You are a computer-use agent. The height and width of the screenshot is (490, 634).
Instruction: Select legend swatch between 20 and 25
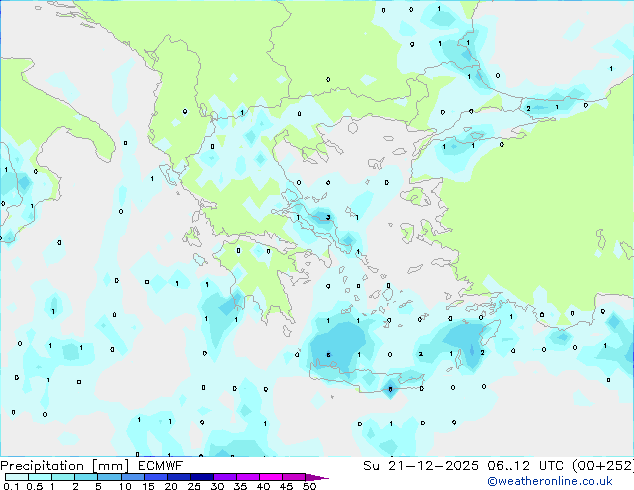(x=179, y=477)
